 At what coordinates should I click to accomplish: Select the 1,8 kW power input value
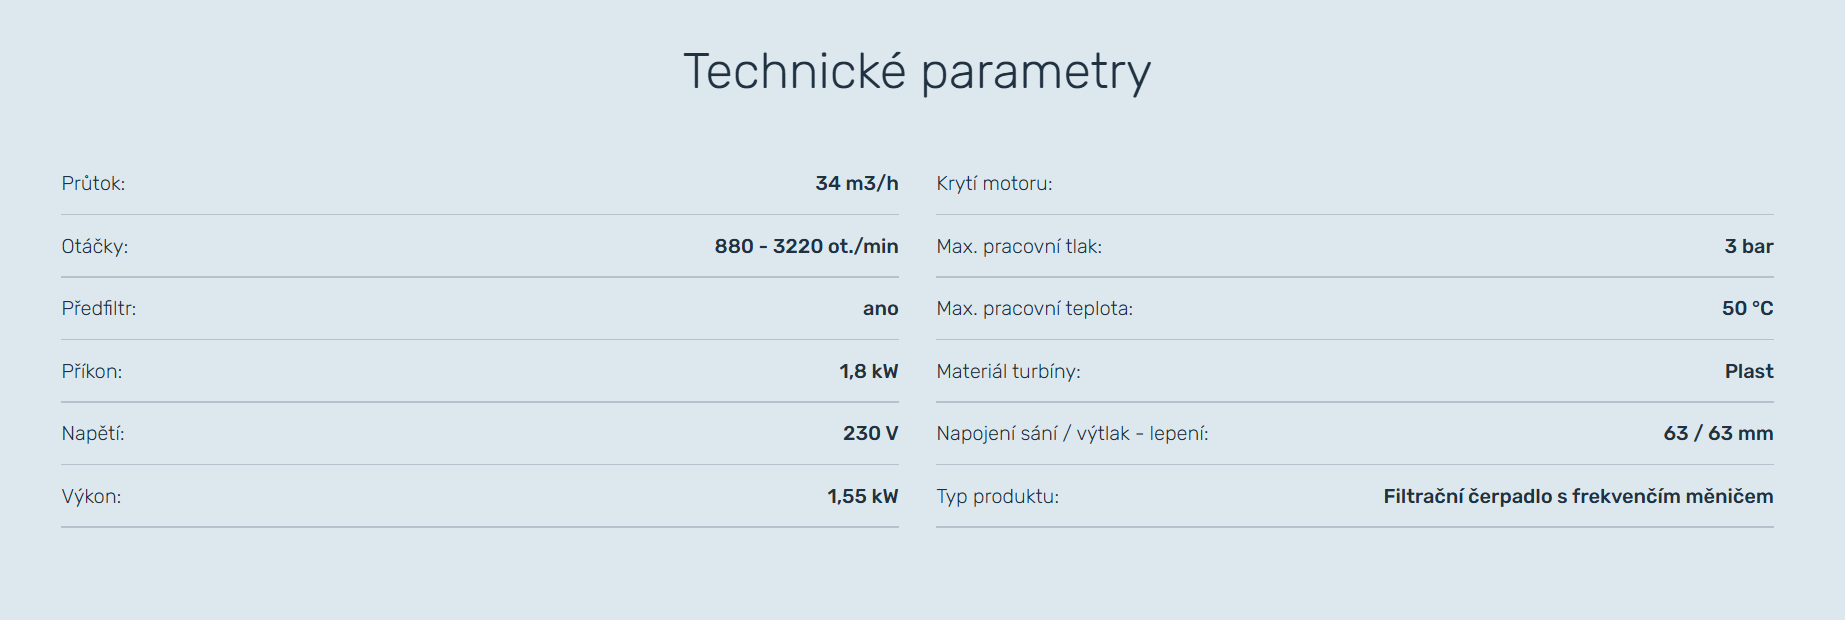pos(868,372)
